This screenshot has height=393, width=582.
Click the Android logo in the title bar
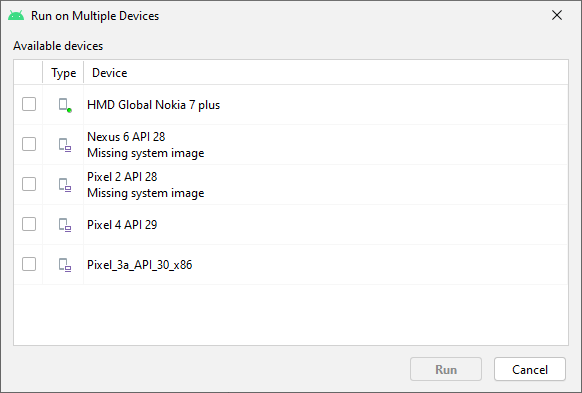coord(16,16)
